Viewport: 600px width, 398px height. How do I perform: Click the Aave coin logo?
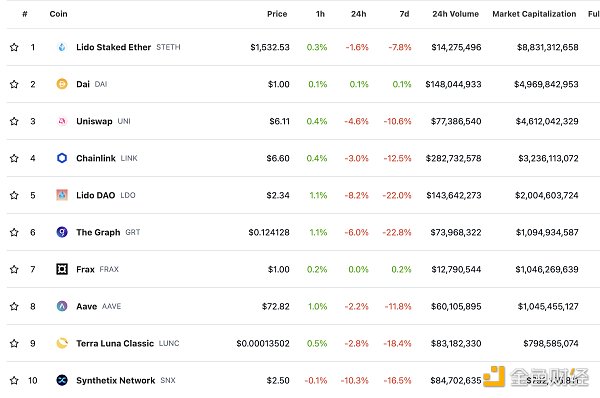click(x=62, y=306)
